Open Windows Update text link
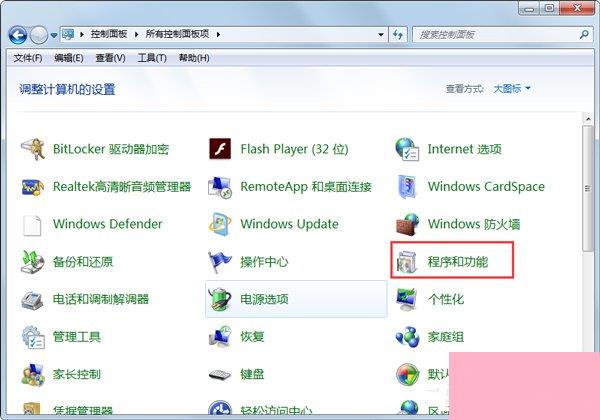The width and height of the screenshot is (600, 420). pos(289,224)
